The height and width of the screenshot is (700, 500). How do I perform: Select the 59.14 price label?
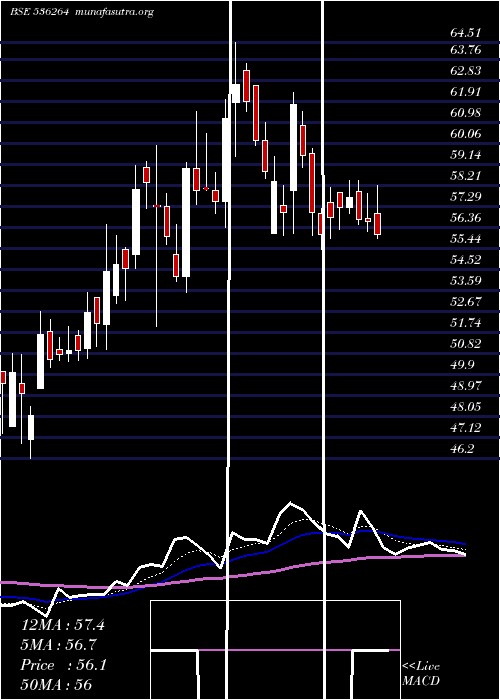pos(466,154)
